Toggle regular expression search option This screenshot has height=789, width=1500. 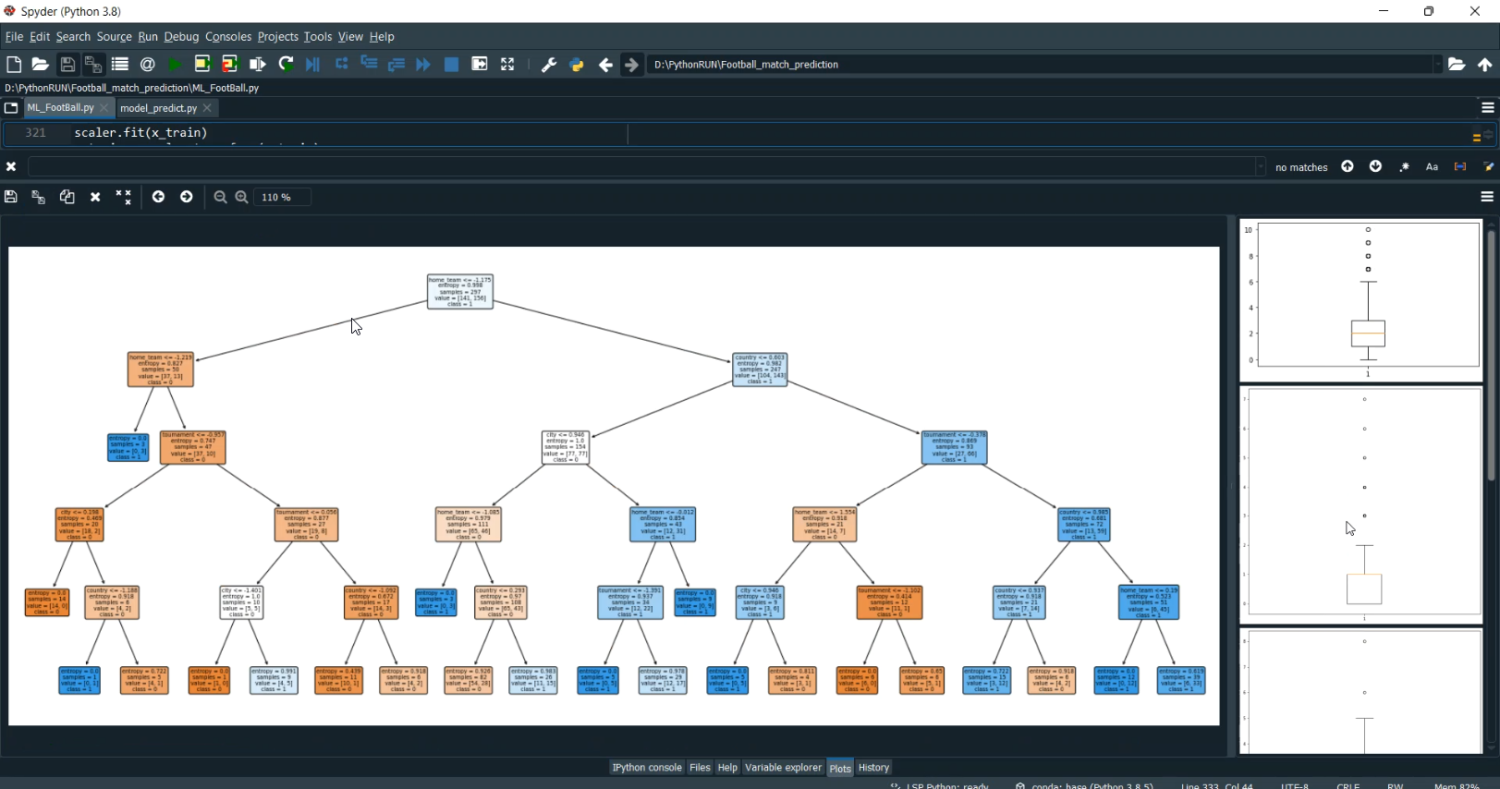(1404, 167)
